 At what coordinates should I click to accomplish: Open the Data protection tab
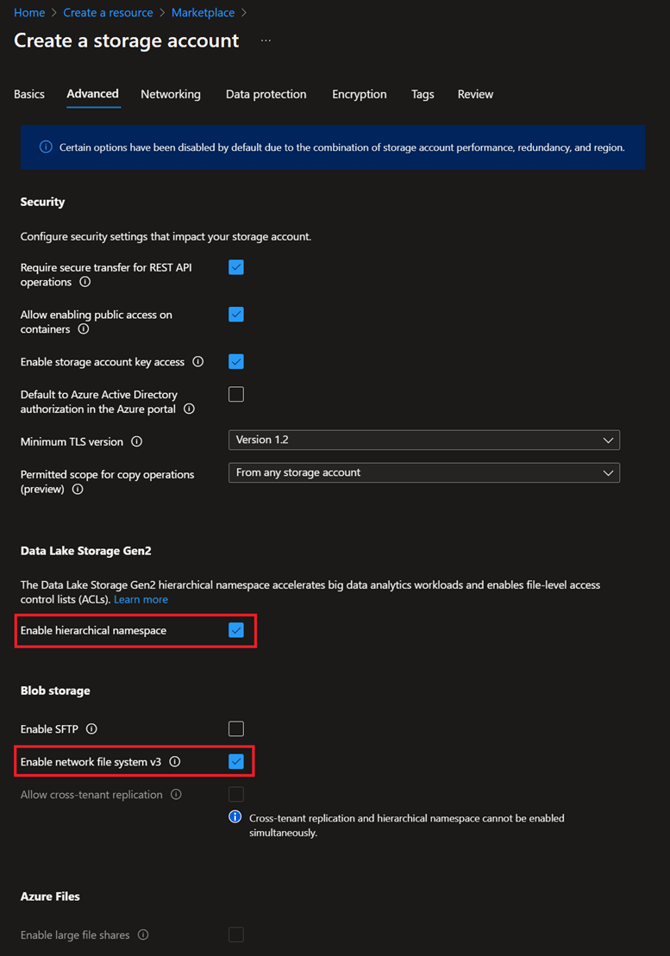point(266,94)
